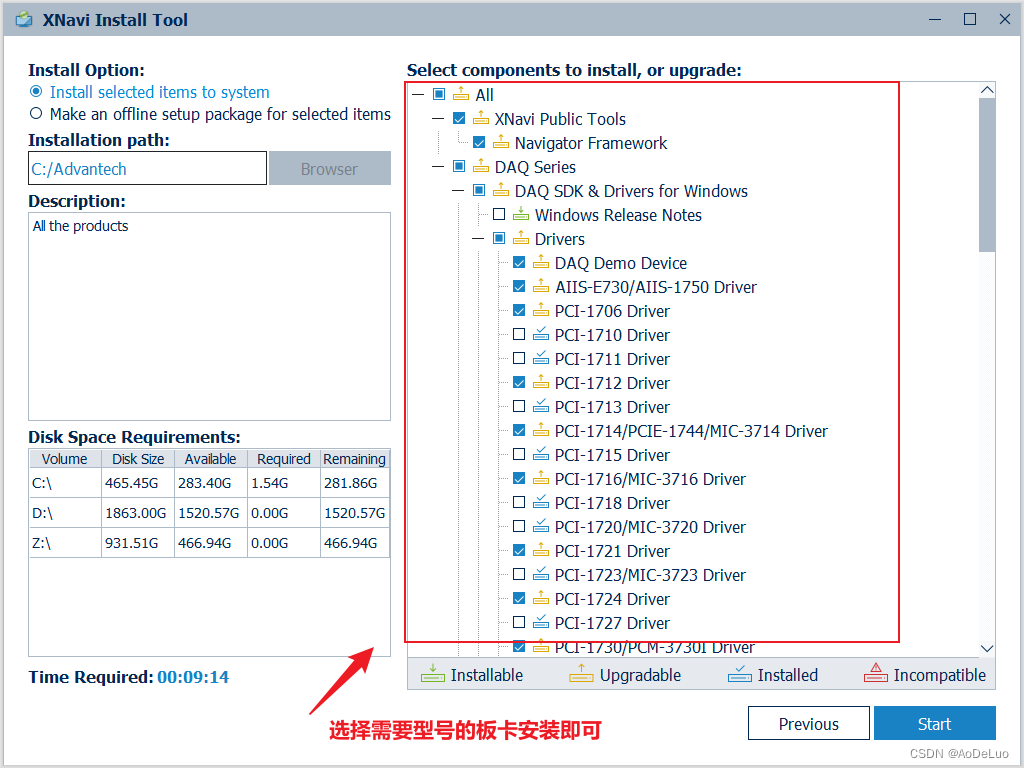Uncheck the XNavi Public Tools checkbox
Image resolution: width=1024 pixels, height=768 pixels.
459,119
